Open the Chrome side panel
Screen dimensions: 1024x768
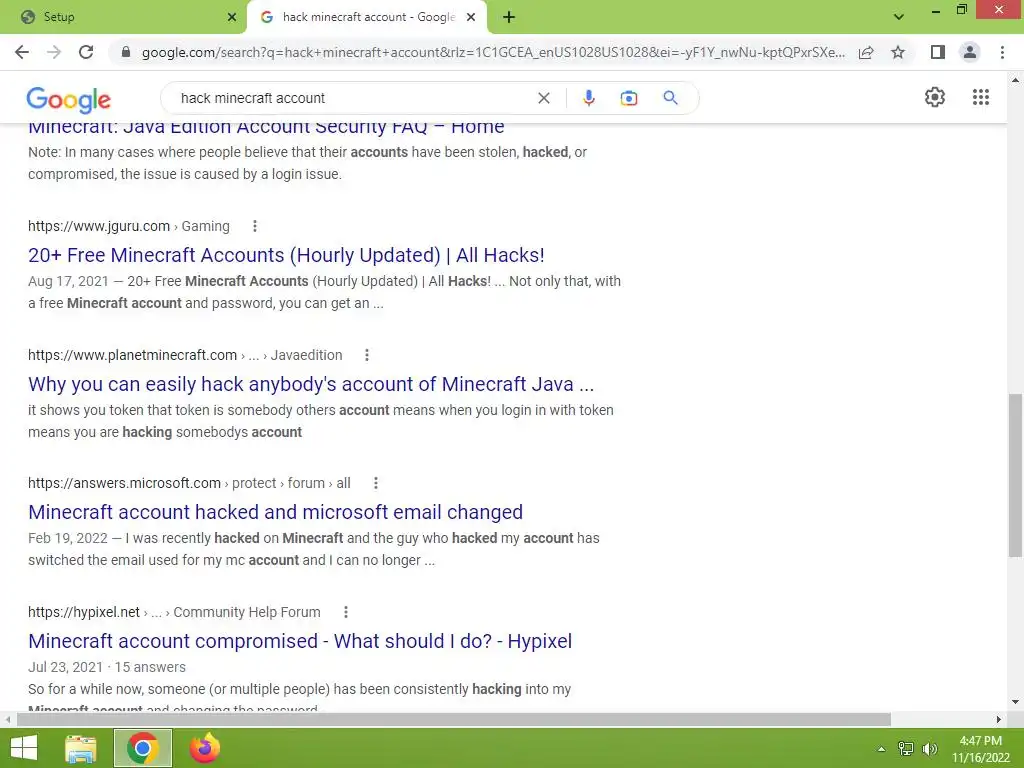[x=938, y=52]
